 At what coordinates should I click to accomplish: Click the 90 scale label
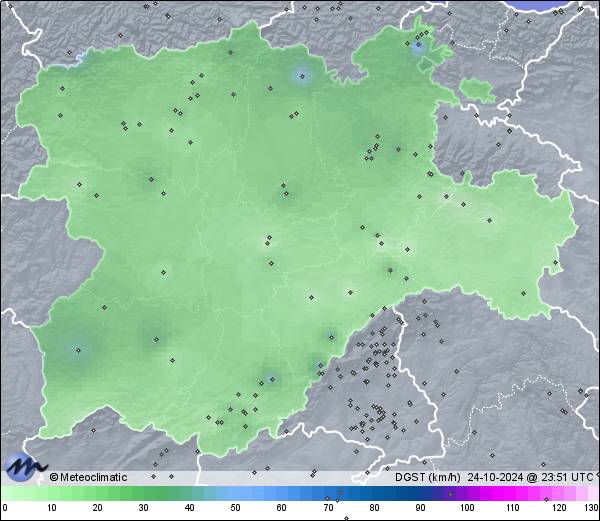pos(420,508)
